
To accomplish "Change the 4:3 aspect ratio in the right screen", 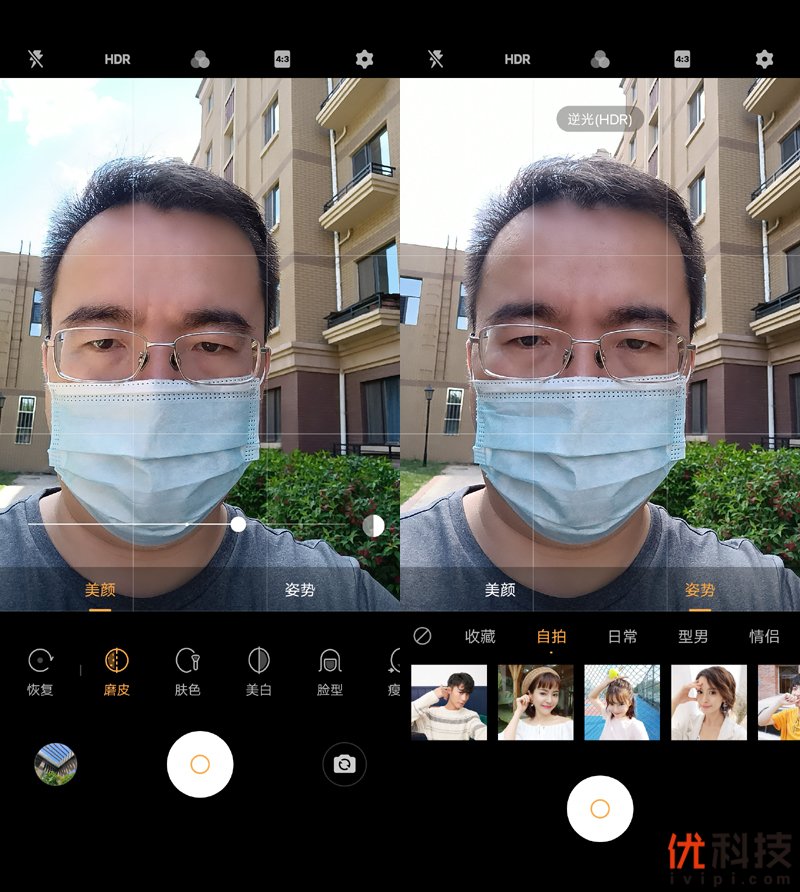I will (682, 59).
